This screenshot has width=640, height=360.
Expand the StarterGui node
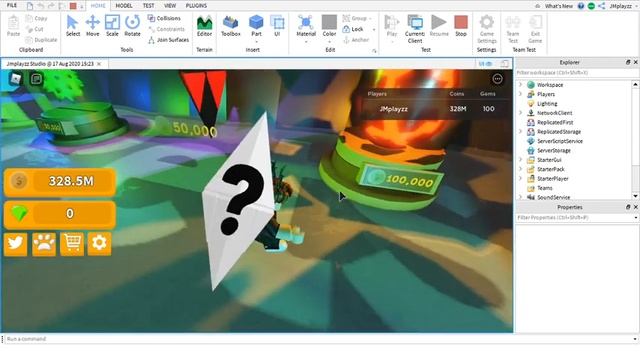[x=520, y=160]
